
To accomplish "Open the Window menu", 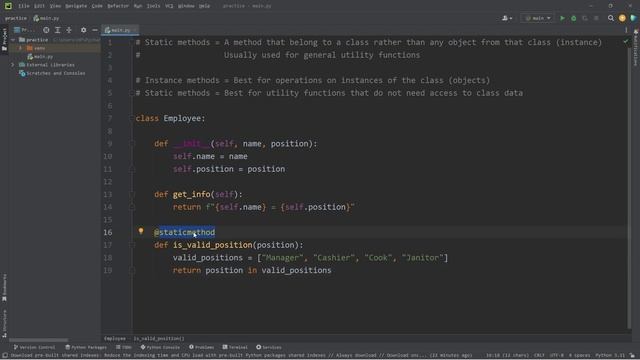I will 186,6.
